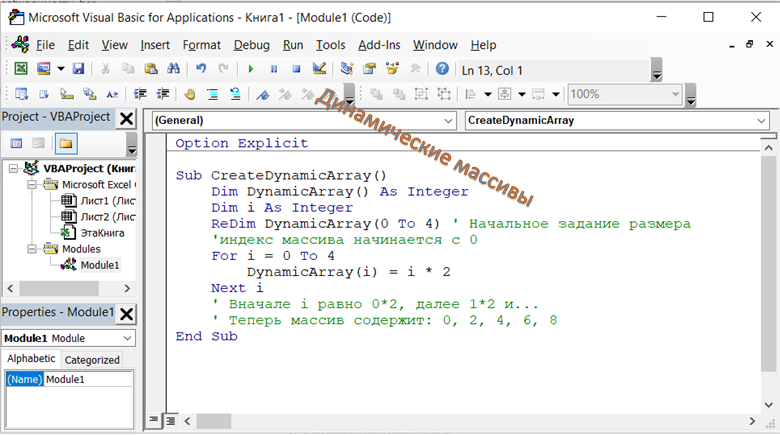
Task: Click the code window horizontal scrollbar thumb
Action: coord(213,421)
